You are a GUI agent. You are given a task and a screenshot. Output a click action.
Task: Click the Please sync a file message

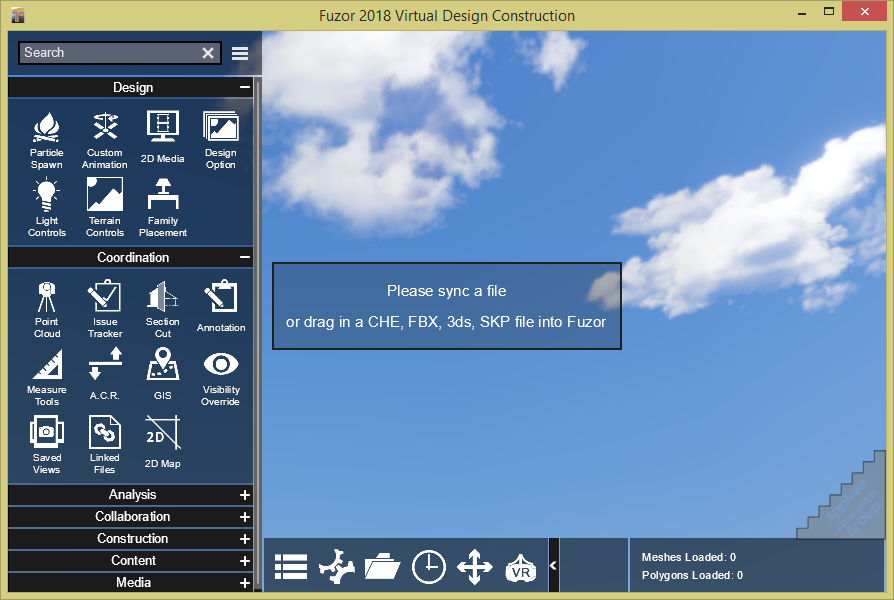[446, 291]
